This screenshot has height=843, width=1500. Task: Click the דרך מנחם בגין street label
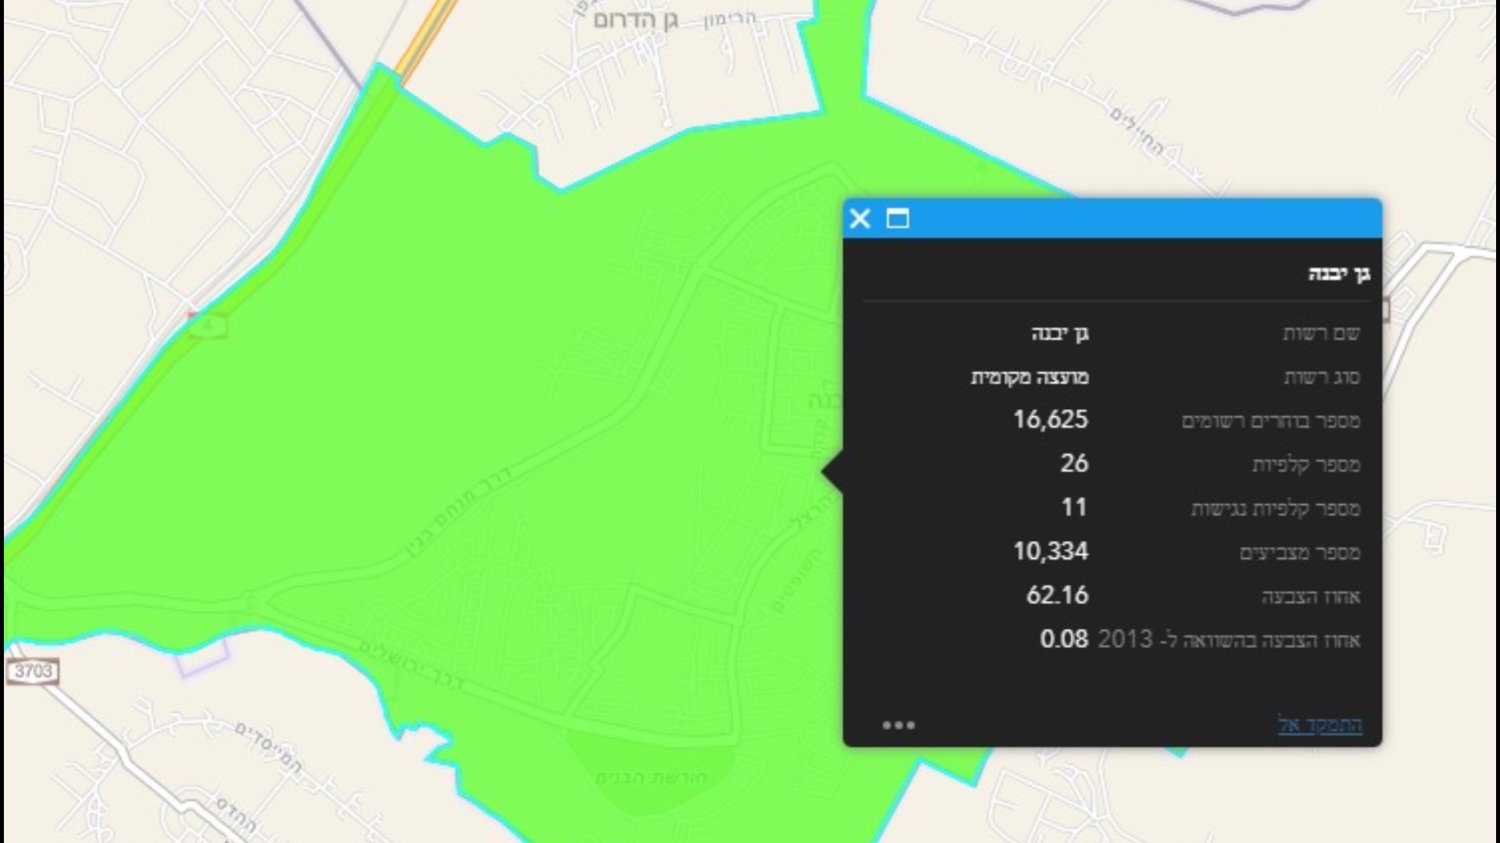click(x=459, y=513)
